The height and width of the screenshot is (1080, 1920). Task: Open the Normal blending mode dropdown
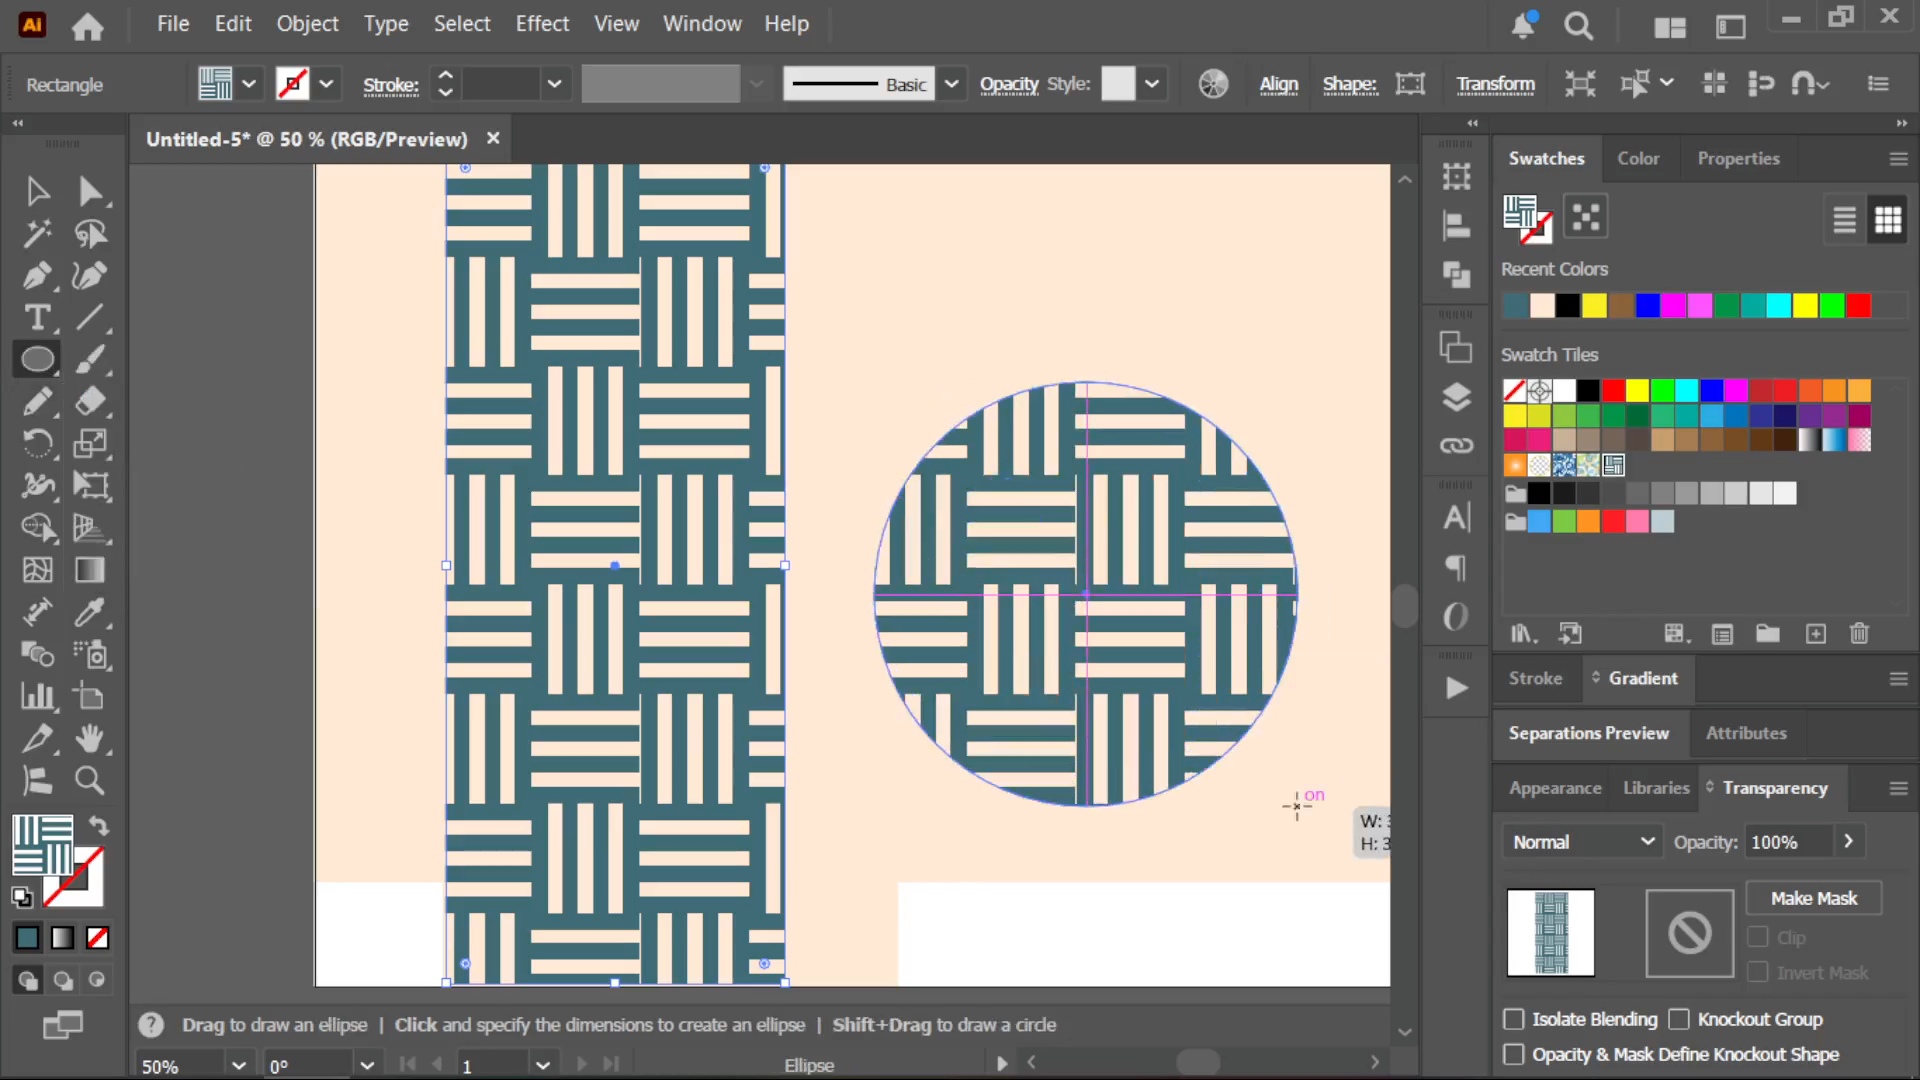coord(1582,842)
